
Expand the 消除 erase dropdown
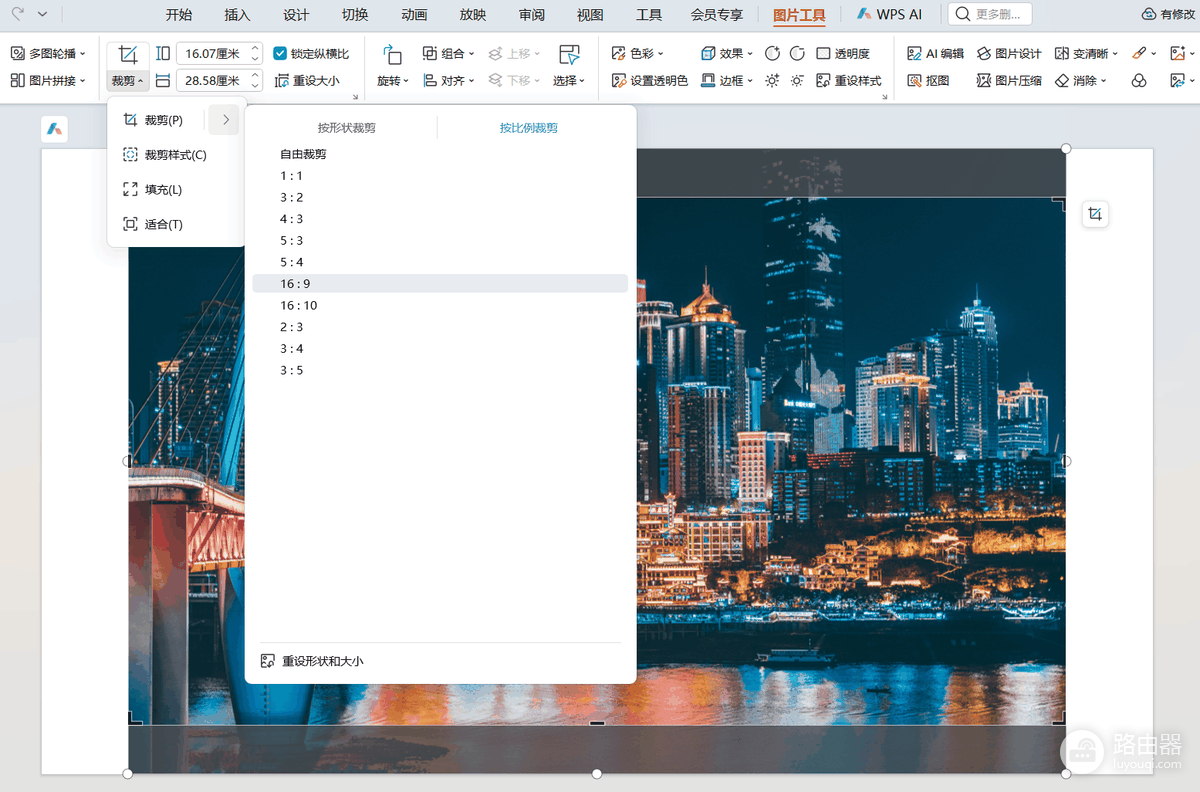coord(1081,80)
